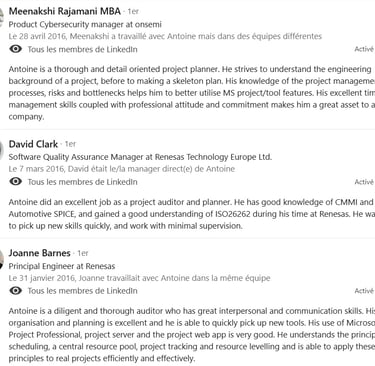This screenshot has height=366, width=375.
Task: Open Meenakshi Rajamani MBA's profile name
Action: tap(65, 11)
